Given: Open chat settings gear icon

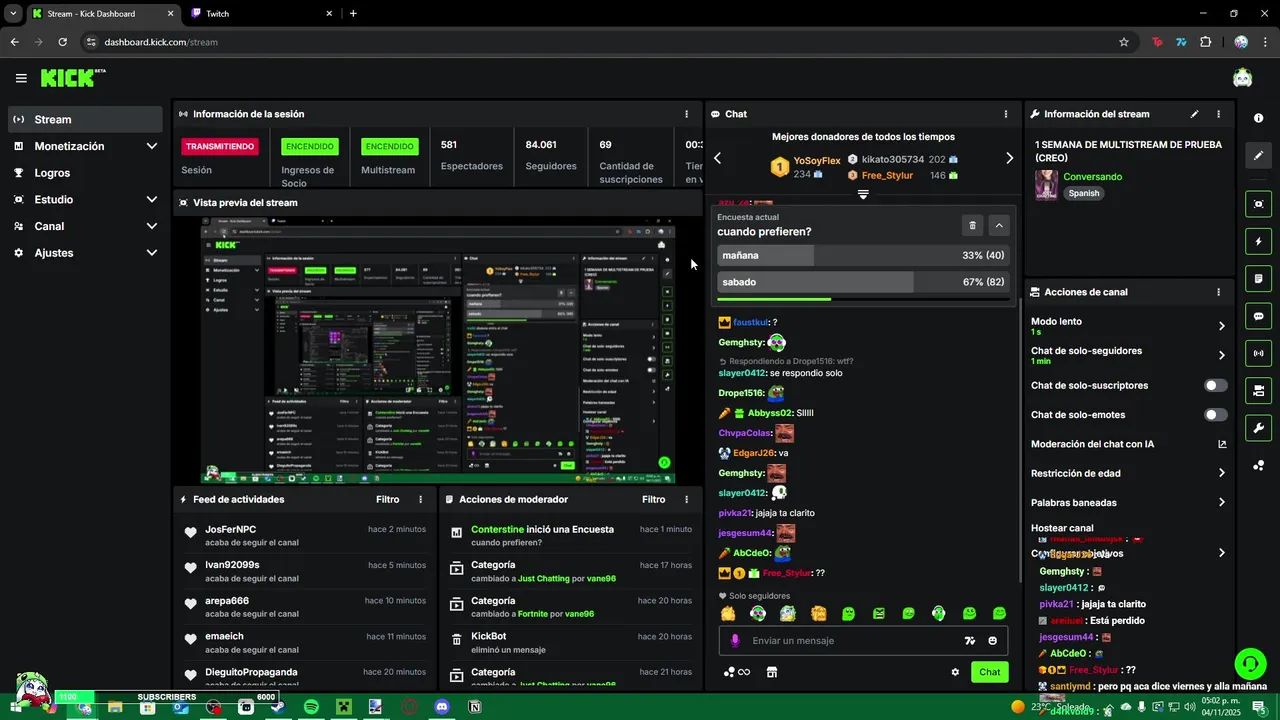Looking at the screenshot, I should [955, 672].
